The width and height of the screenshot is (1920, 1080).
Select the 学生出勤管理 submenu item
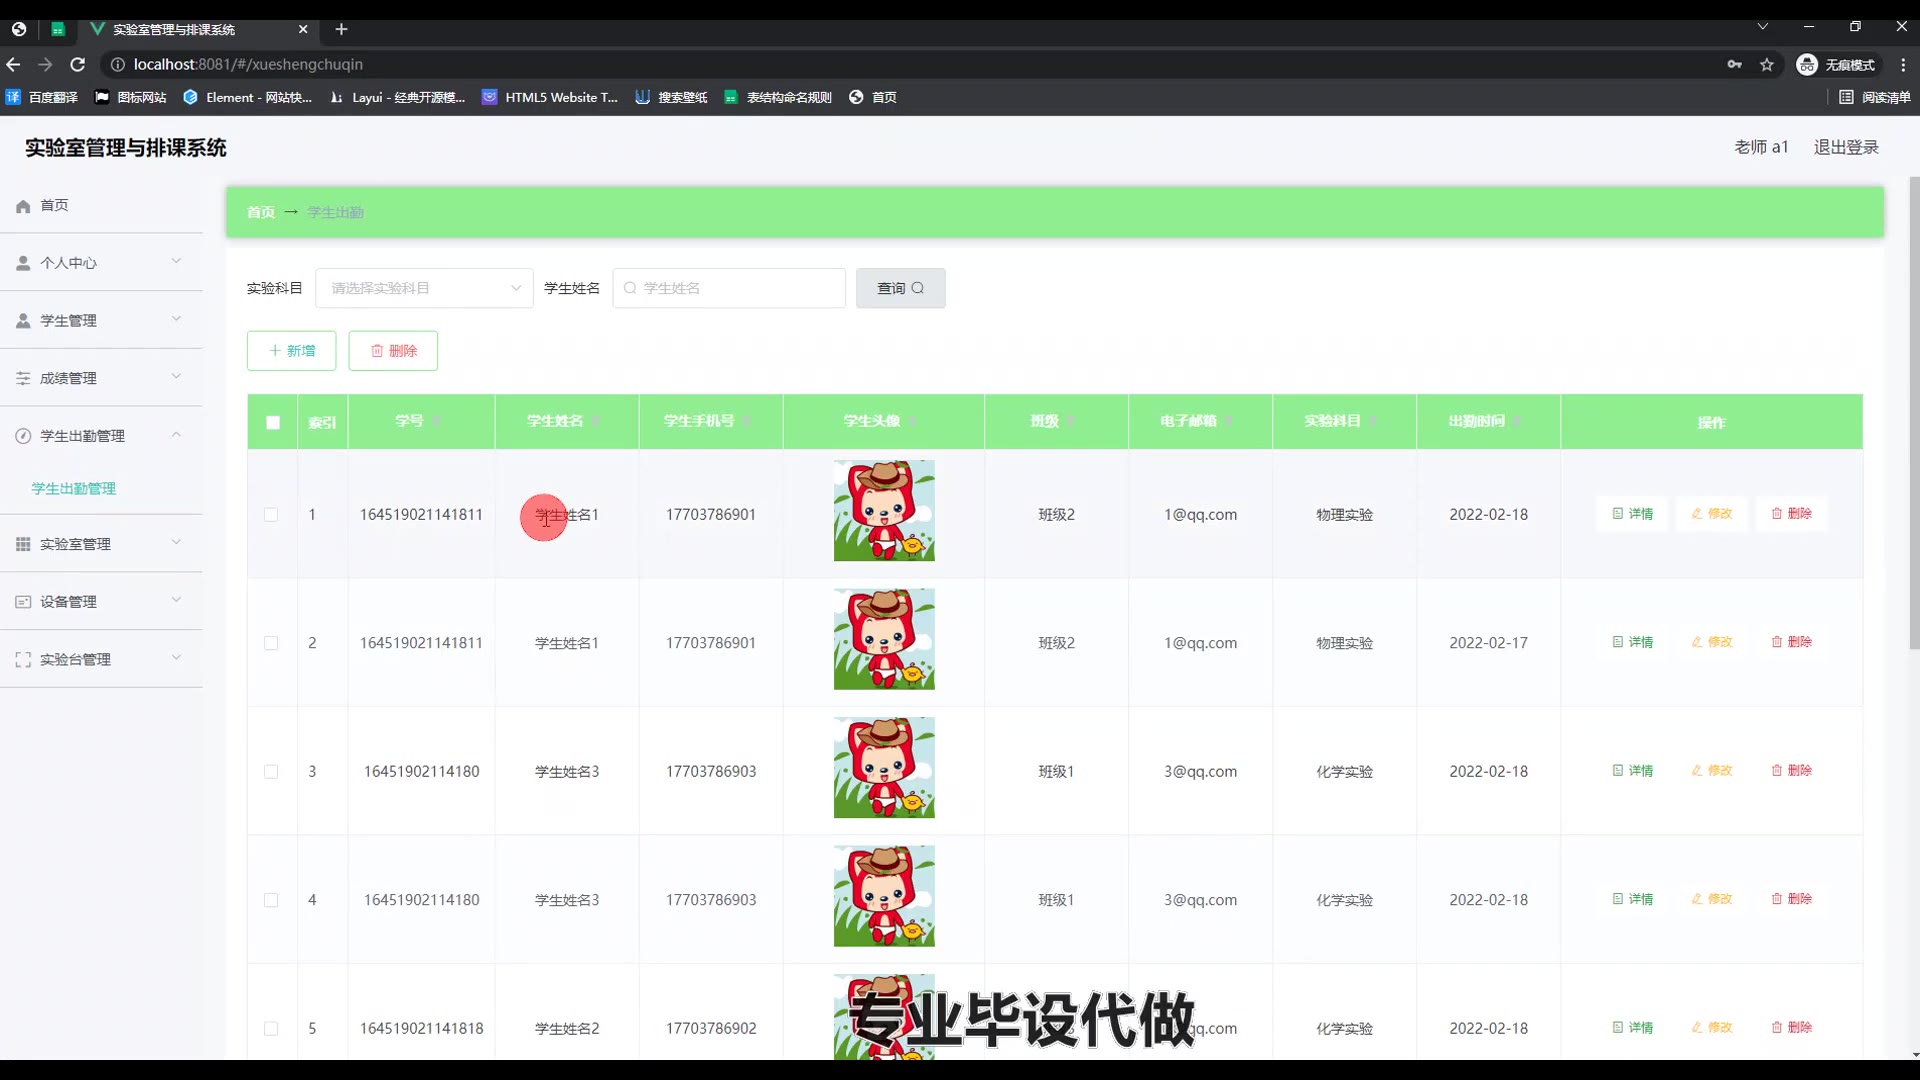point(74,488)
